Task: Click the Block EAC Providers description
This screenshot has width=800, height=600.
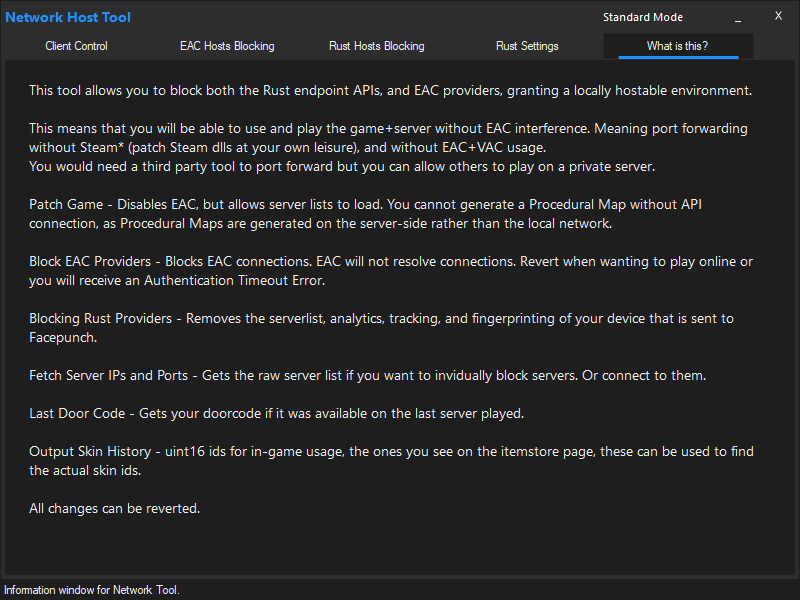Action: [390, 271]
